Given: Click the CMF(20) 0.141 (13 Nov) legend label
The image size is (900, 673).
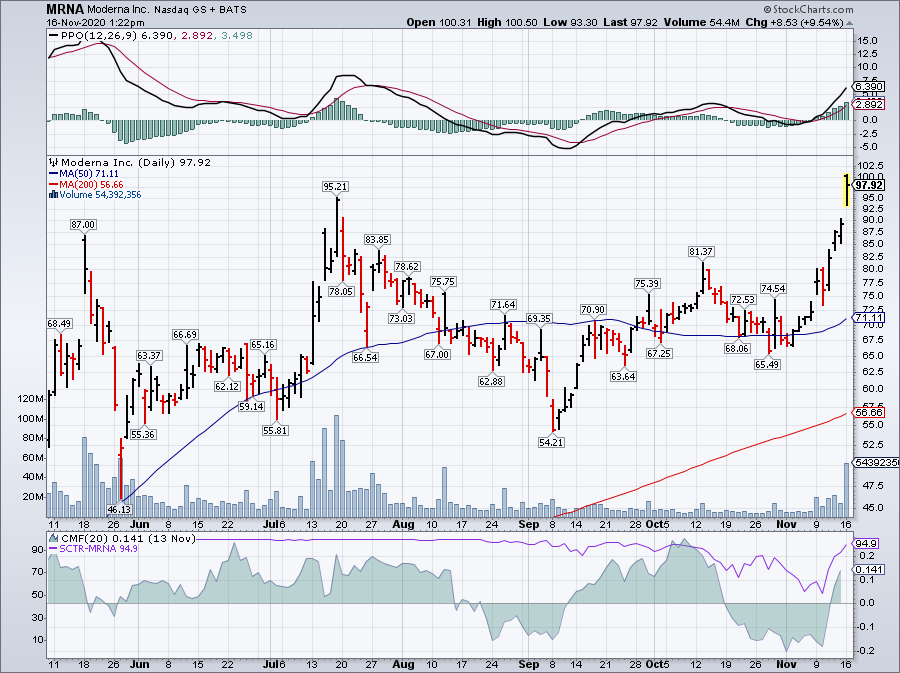Looking at the screenshot, I should (x=128, y=538).
